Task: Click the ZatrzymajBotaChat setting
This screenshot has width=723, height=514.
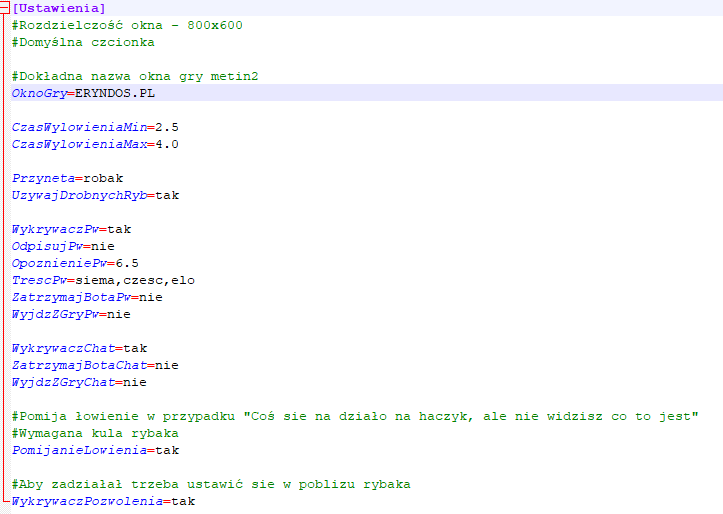Action: coord(95,365)
